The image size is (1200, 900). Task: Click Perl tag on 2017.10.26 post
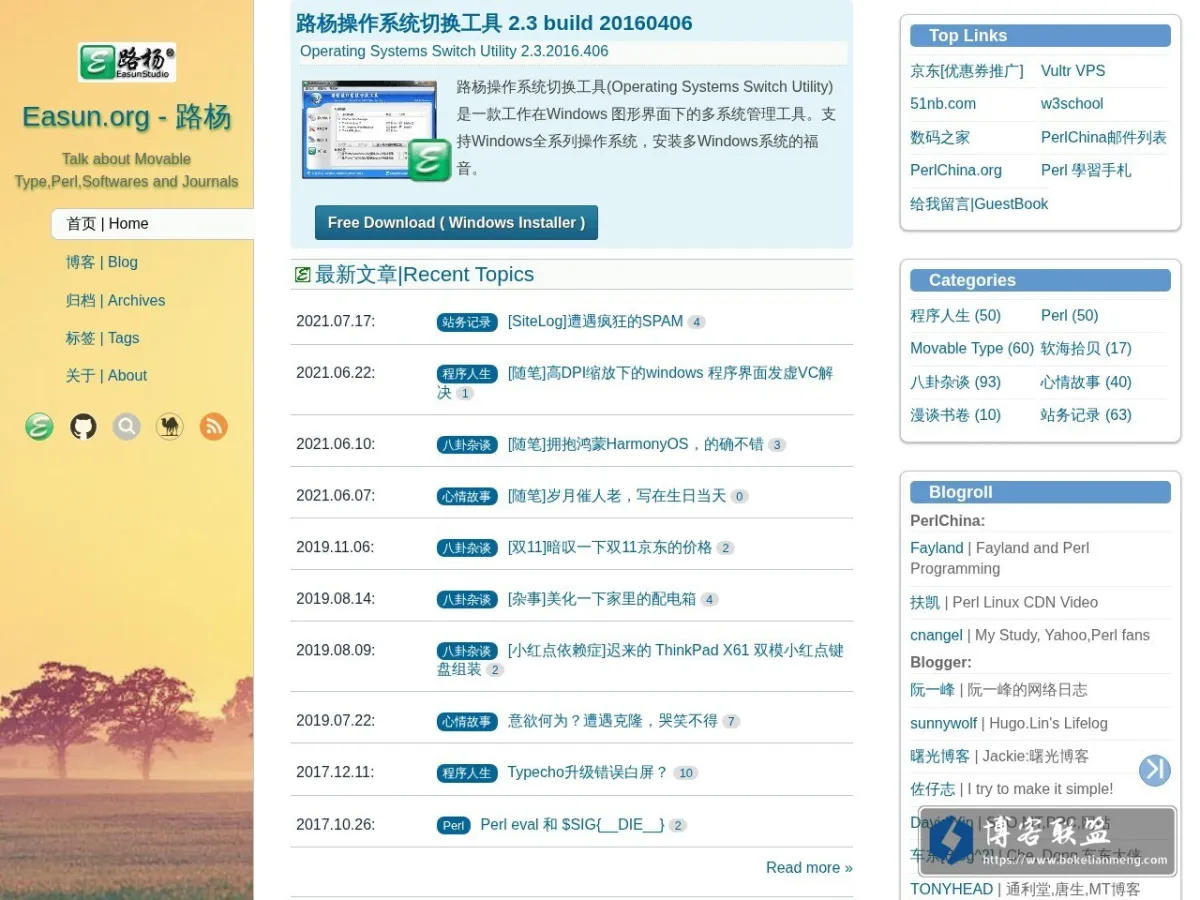[454, 826]
